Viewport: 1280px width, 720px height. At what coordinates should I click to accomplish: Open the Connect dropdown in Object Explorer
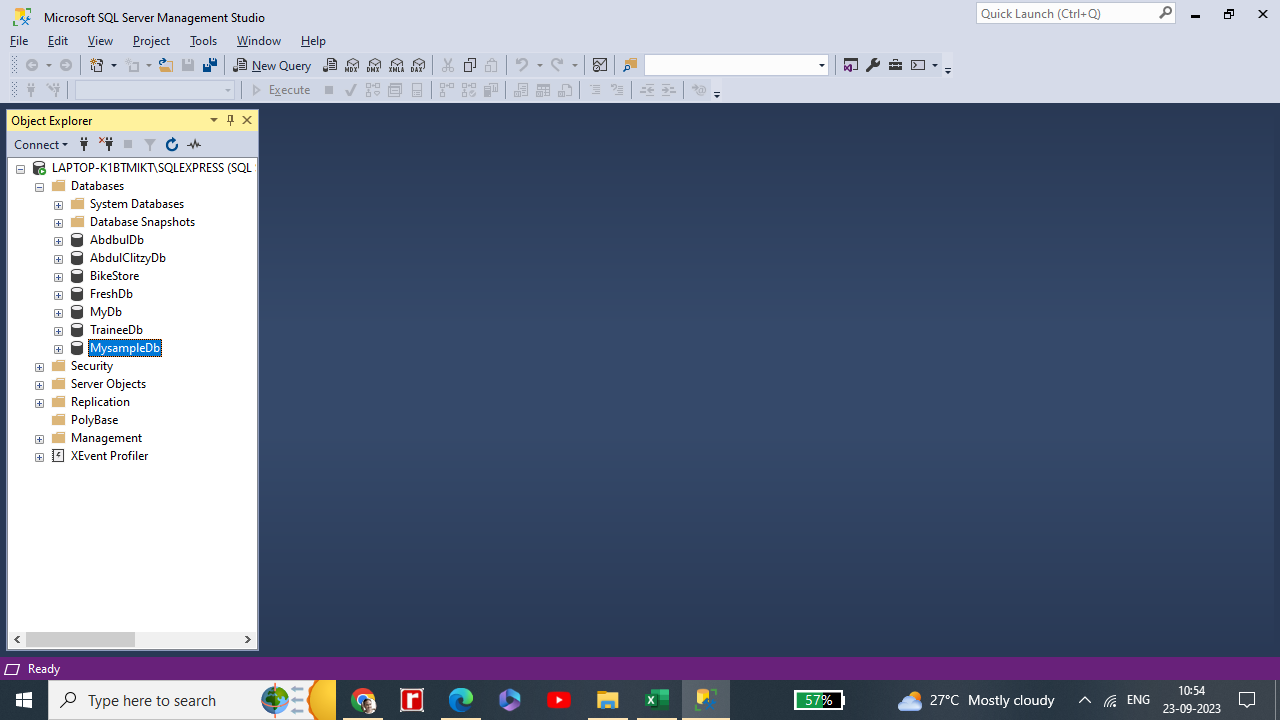click(41, 144)
